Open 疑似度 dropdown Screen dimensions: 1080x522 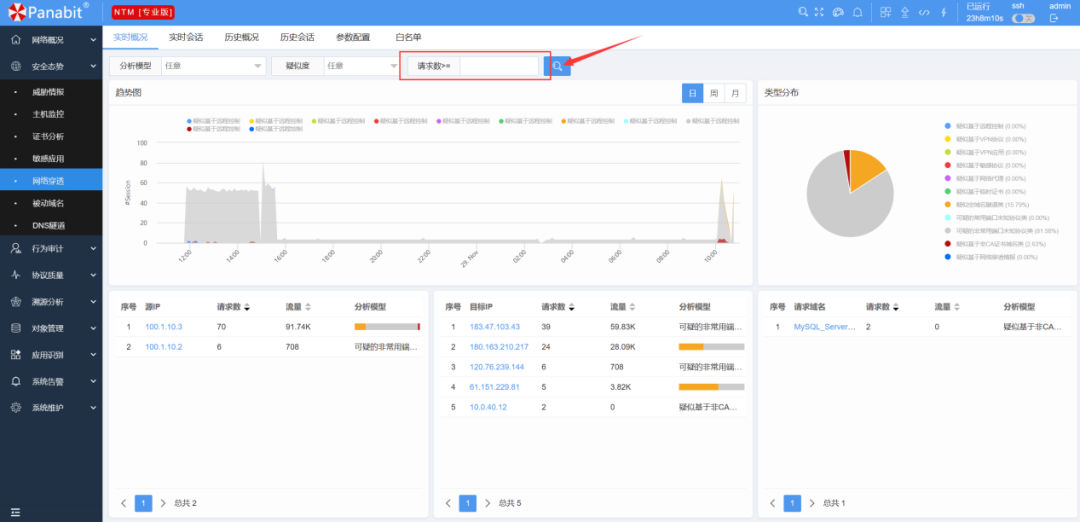361,66
